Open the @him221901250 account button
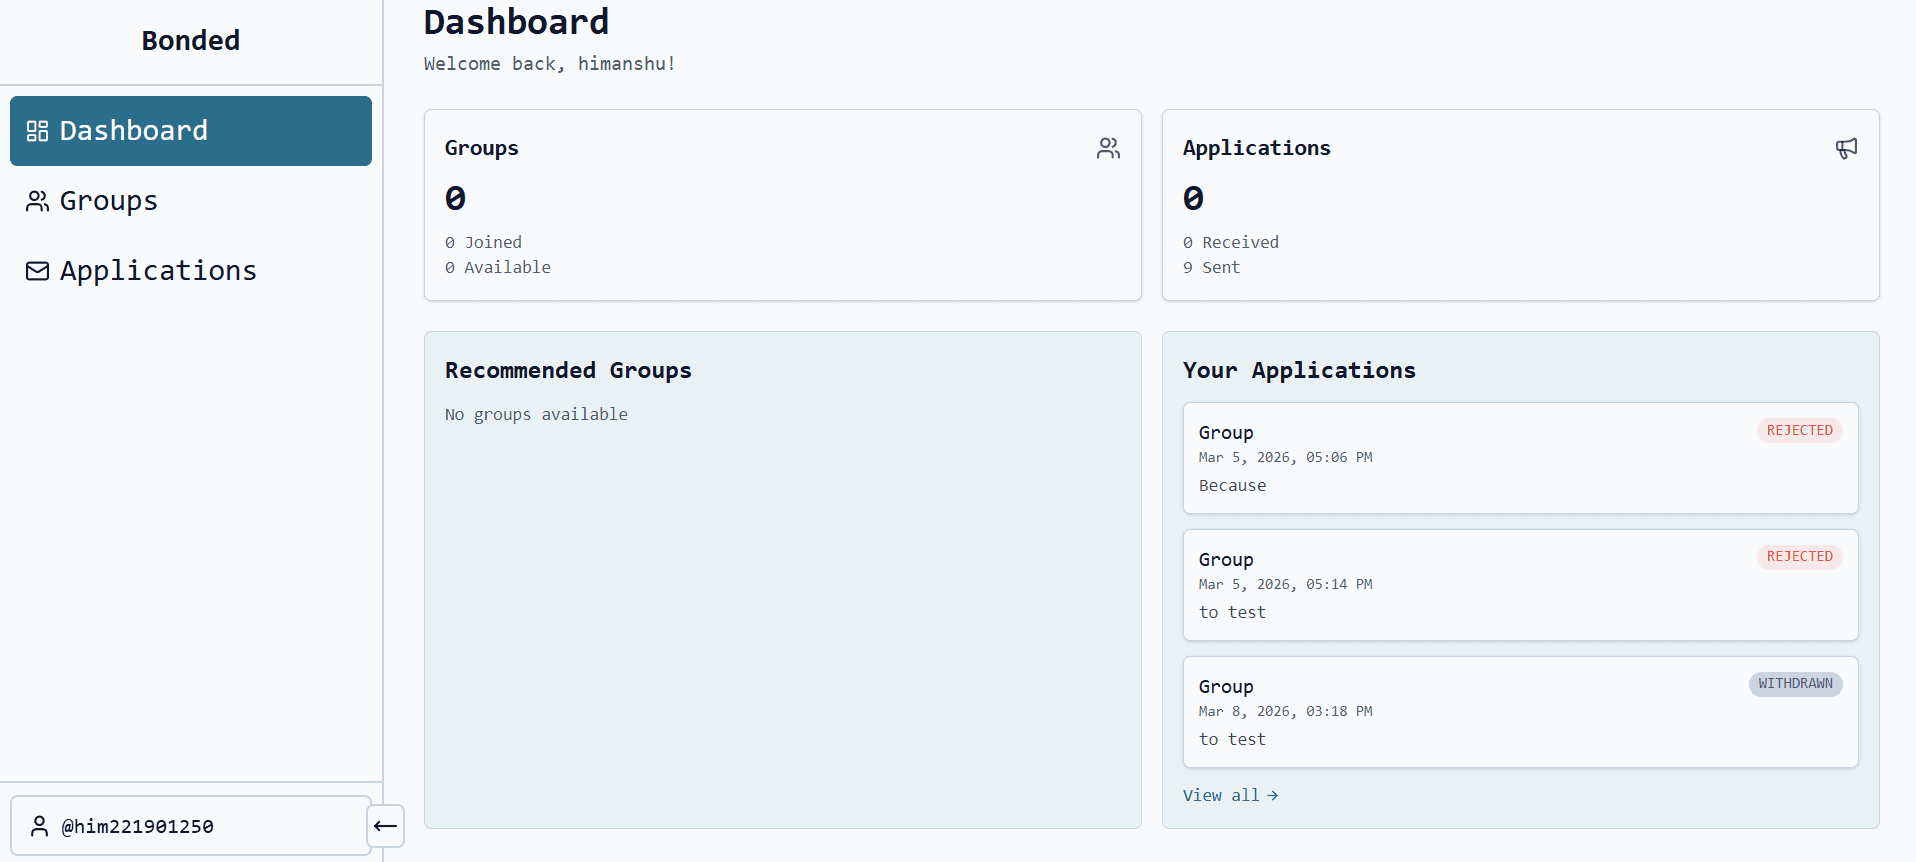This screenshot has height=862, width=1916. [x=190, y=826]
